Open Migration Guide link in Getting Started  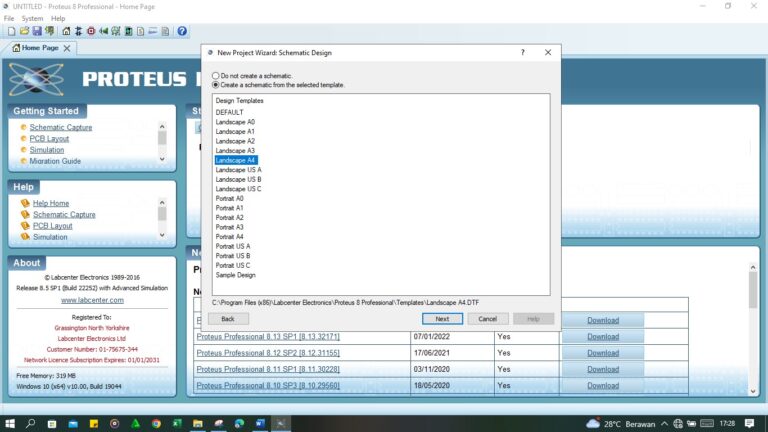(55, 161)
